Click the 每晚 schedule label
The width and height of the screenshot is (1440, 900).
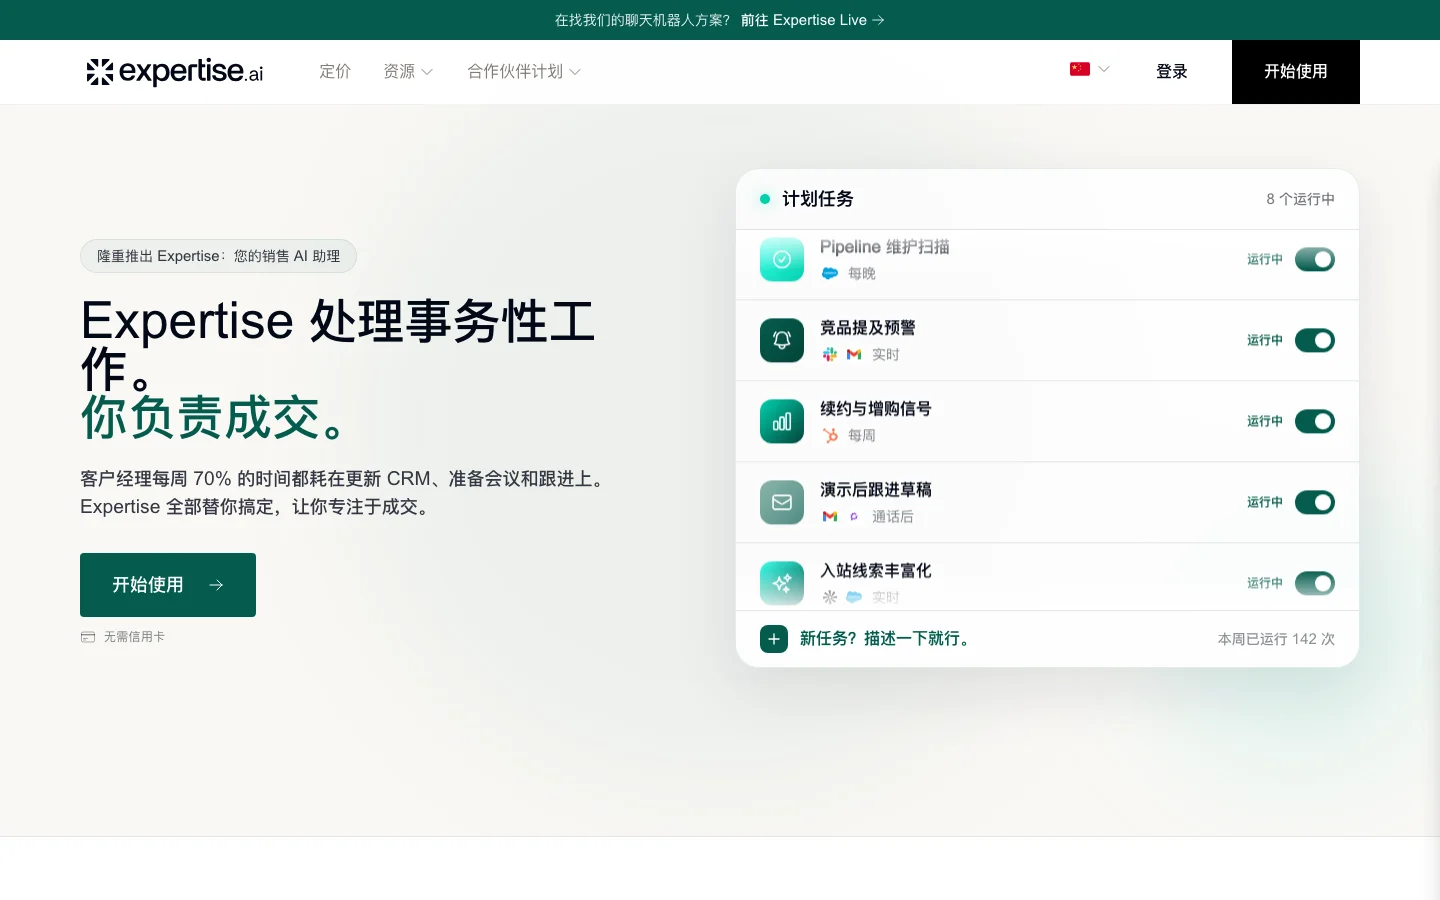click(x=862, y=273)
